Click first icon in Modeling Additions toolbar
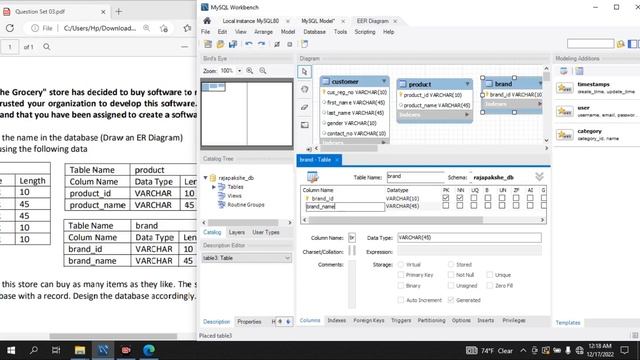 [564, 71]
